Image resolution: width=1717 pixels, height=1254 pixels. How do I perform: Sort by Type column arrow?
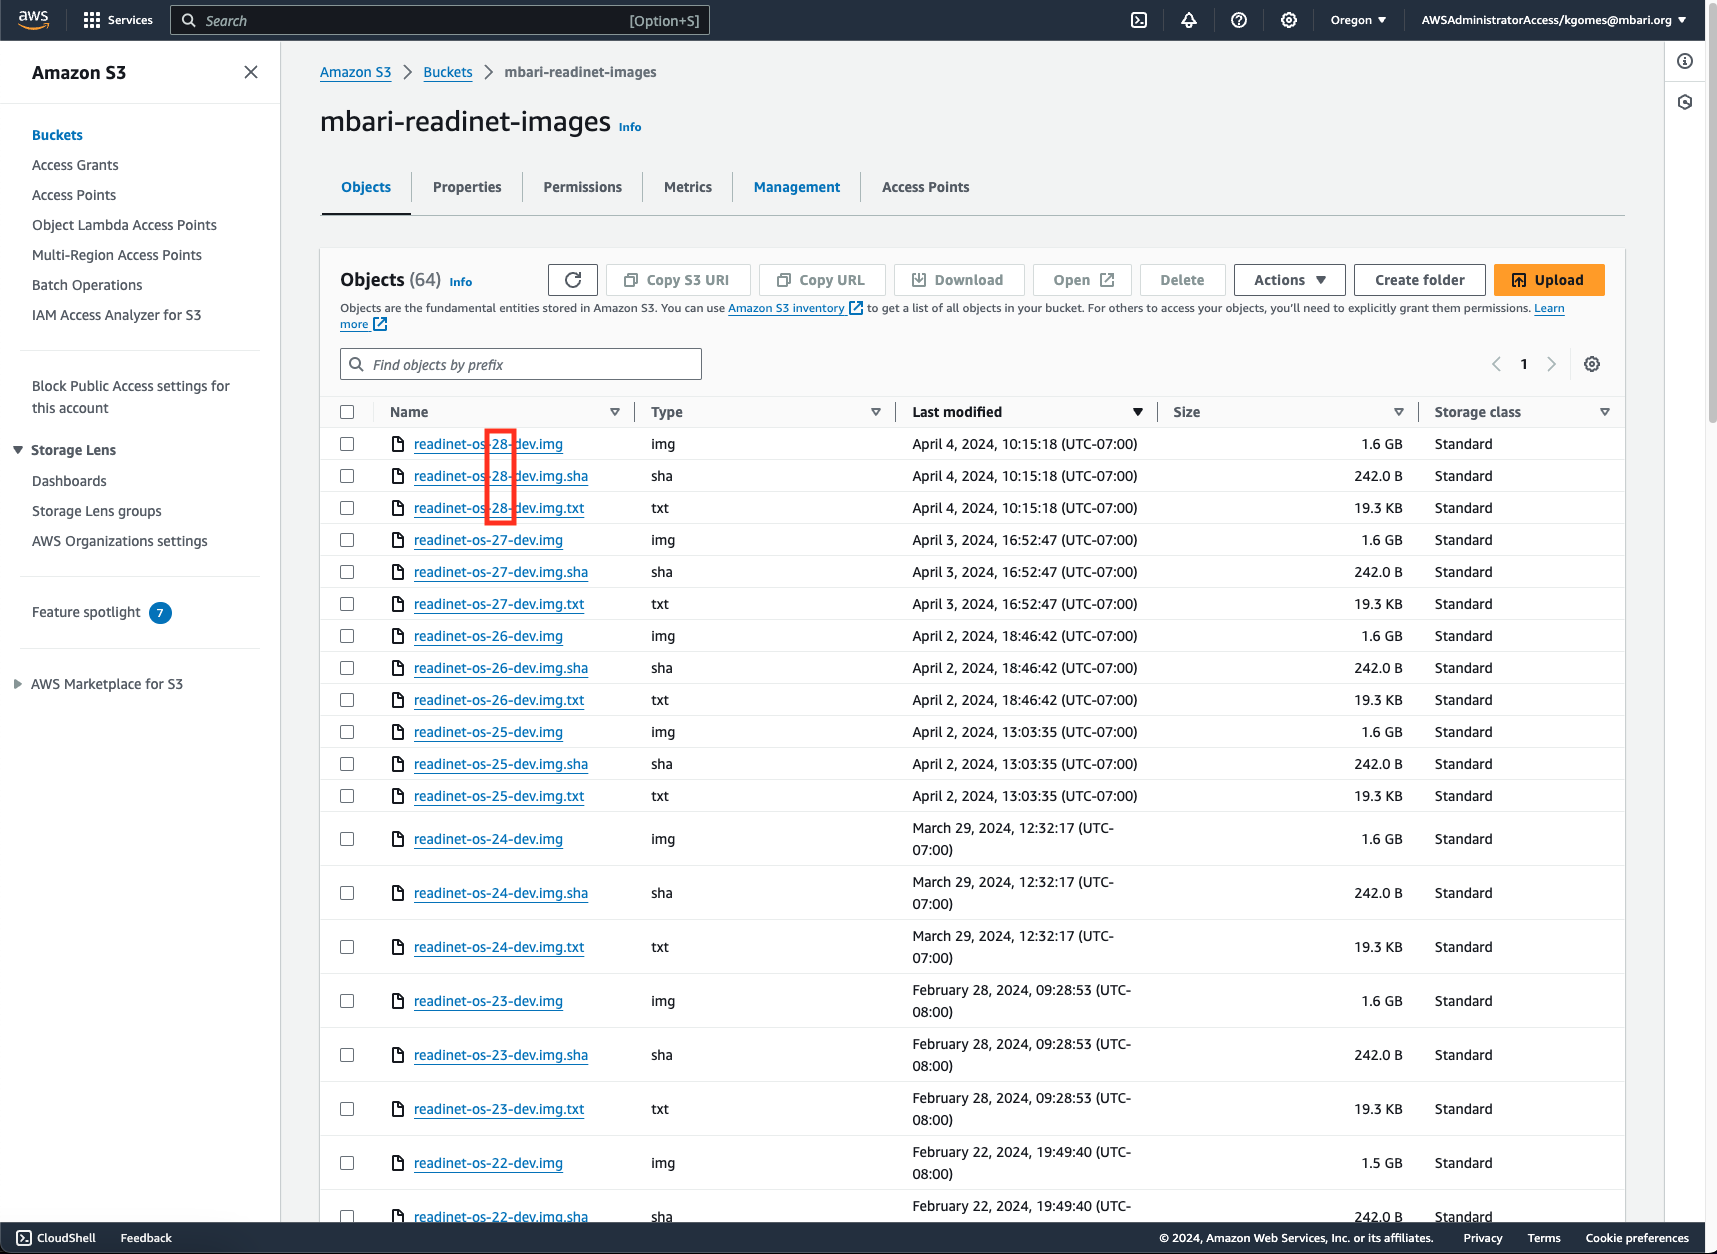876,412
